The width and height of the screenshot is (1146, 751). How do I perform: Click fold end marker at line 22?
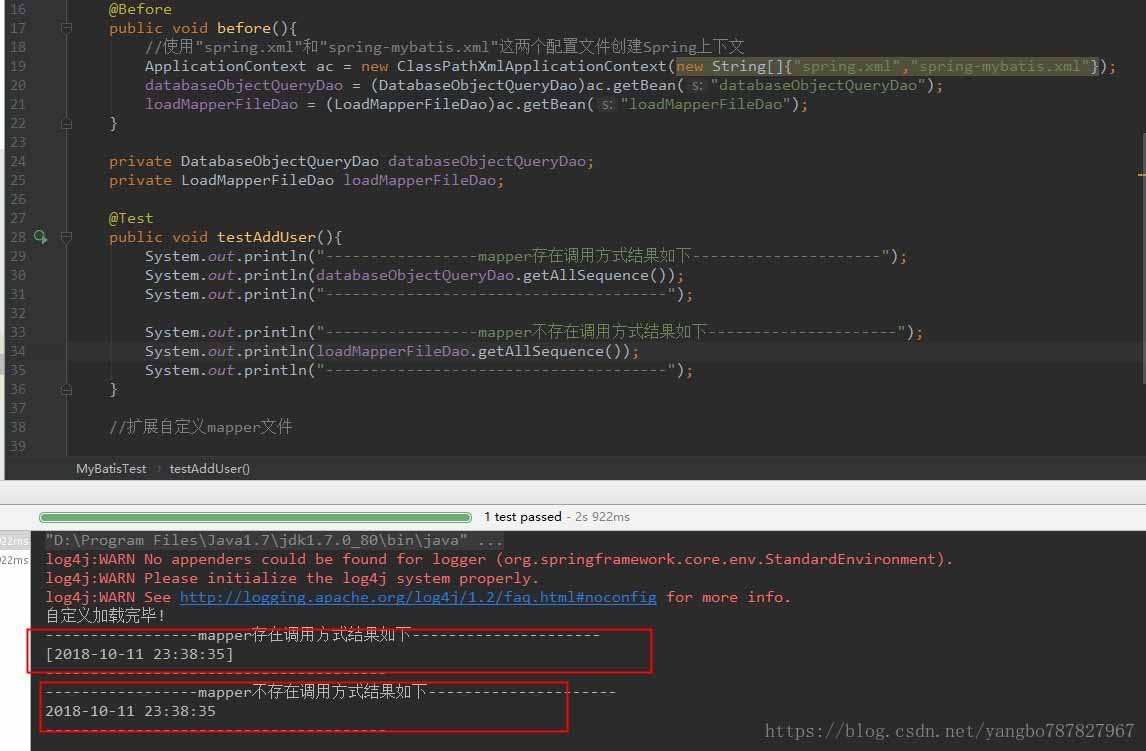(66, 124)
